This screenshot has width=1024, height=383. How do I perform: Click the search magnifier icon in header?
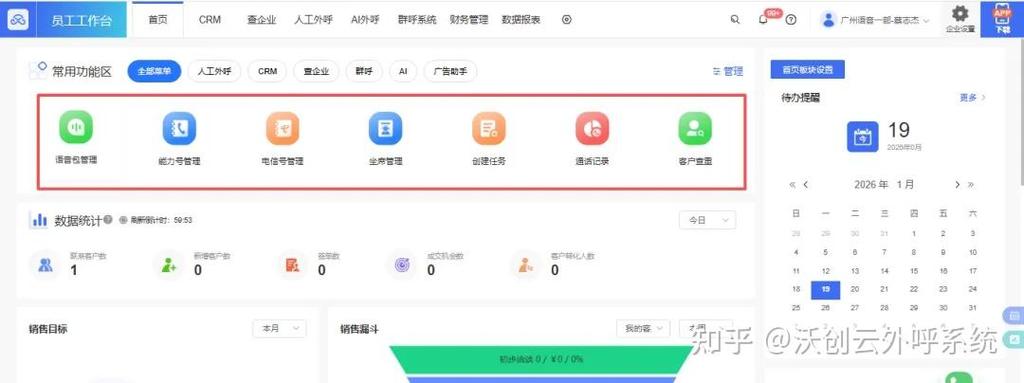[735, 20]
